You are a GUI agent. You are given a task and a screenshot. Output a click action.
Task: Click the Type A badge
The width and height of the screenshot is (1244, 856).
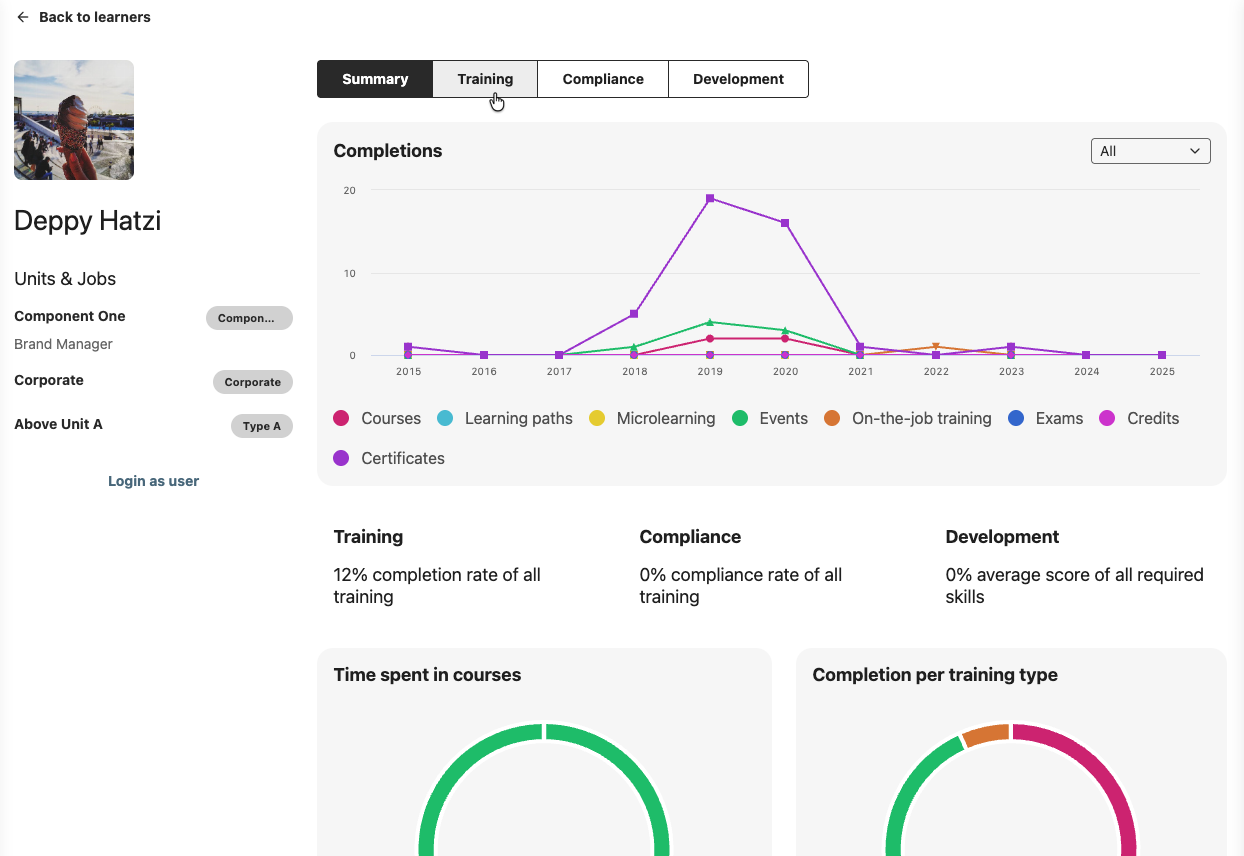[x=262, y=426]
